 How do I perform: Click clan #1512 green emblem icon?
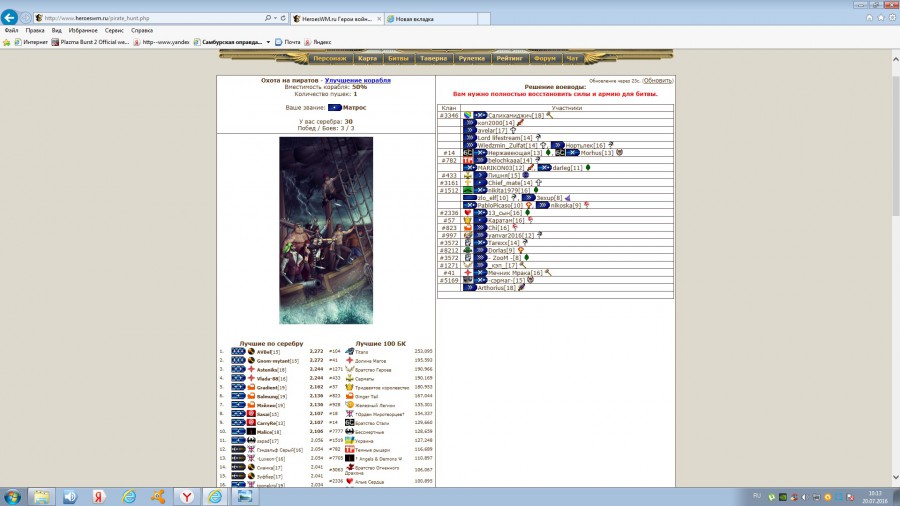468,190
